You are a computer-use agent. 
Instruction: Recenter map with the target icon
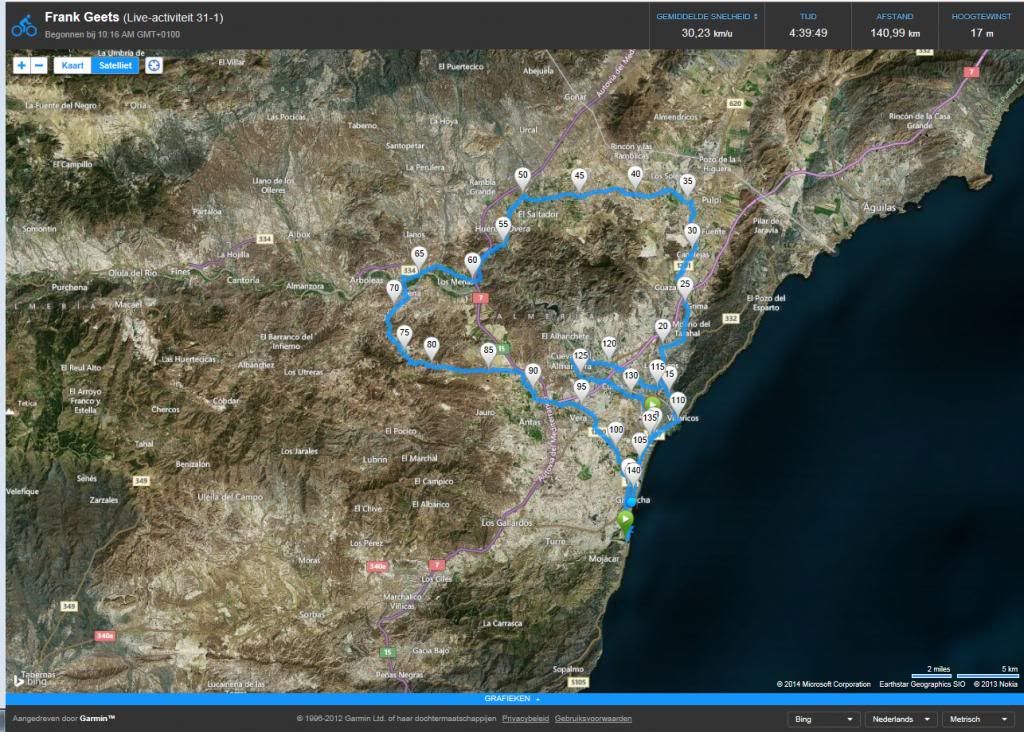(153, 65)
